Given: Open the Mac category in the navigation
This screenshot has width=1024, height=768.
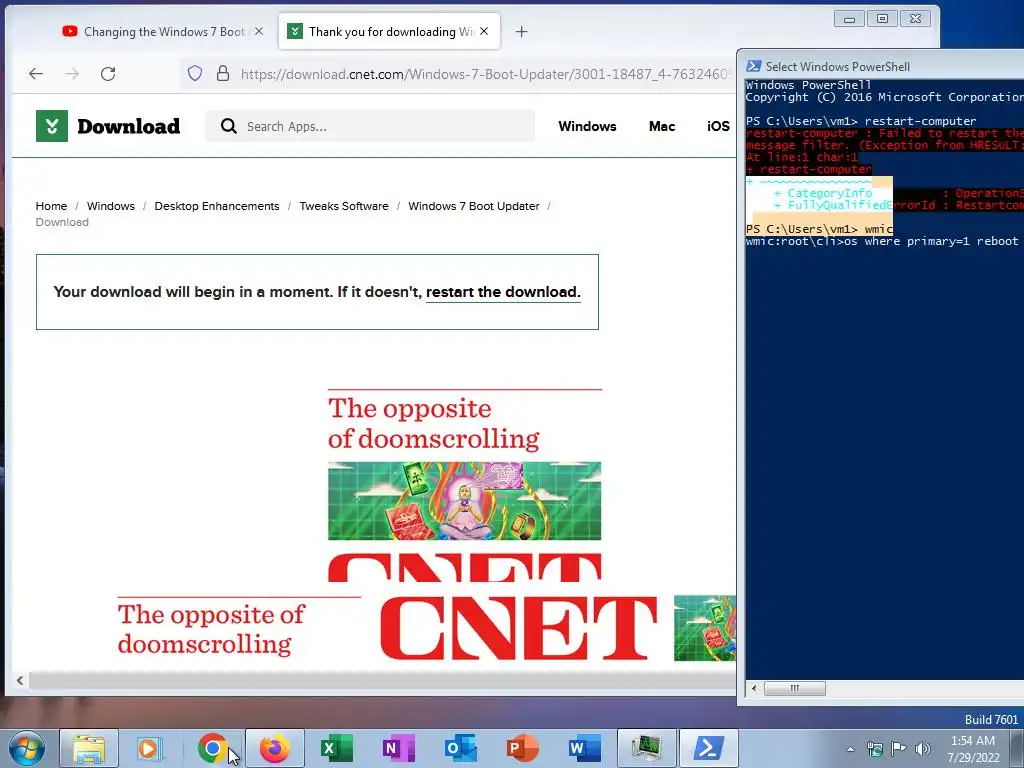Looking at the screenshot, I should coord(662,126).
